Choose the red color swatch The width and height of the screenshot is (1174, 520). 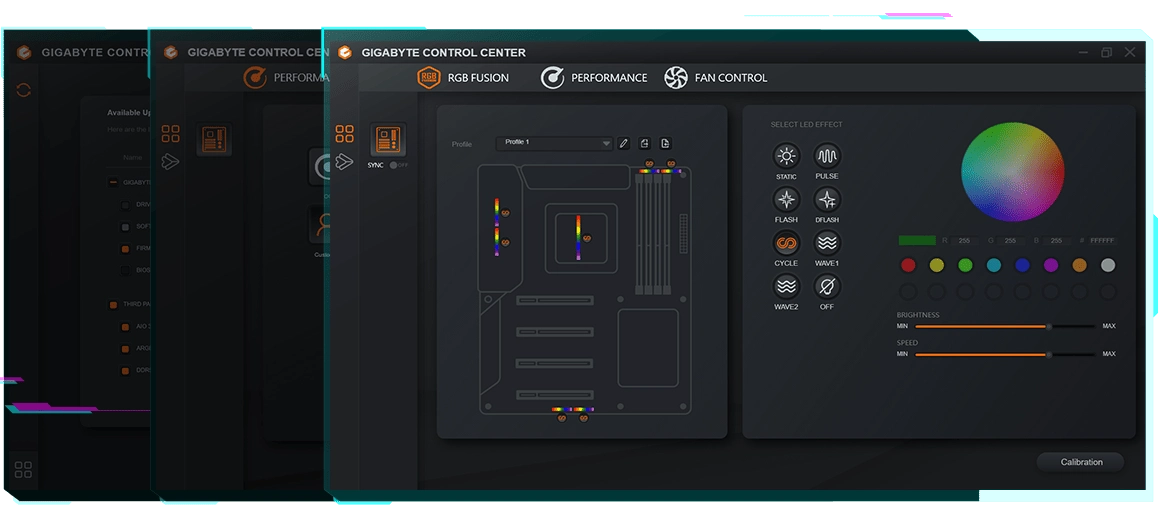(908, 265)
